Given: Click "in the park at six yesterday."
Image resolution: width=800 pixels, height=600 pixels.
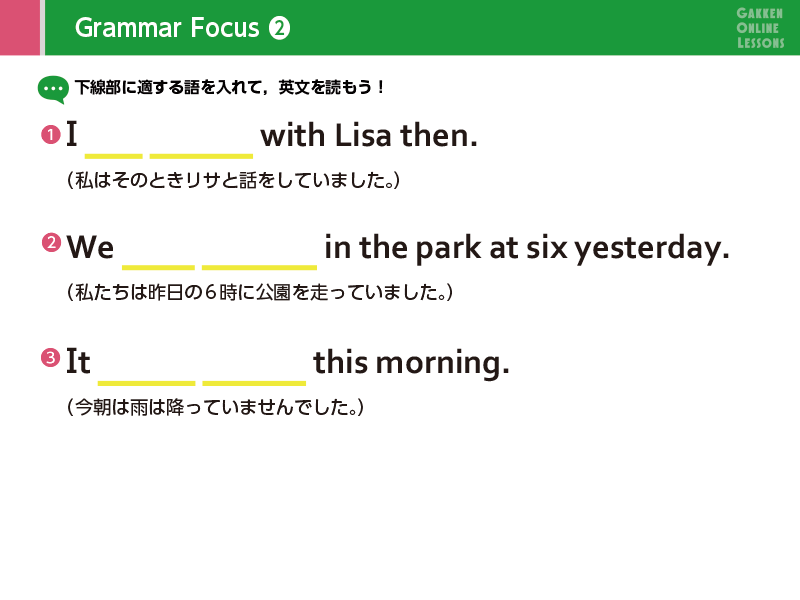Looking at the screenshot, I should (x=527, y=248).
